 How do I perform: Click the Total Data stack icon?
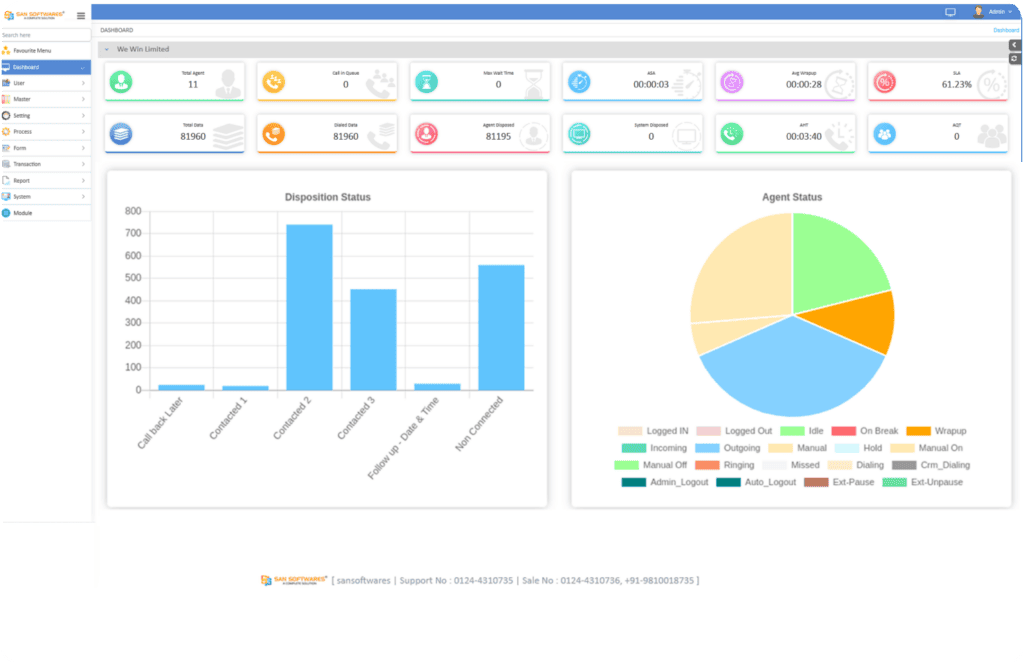(x=121, y=134)
